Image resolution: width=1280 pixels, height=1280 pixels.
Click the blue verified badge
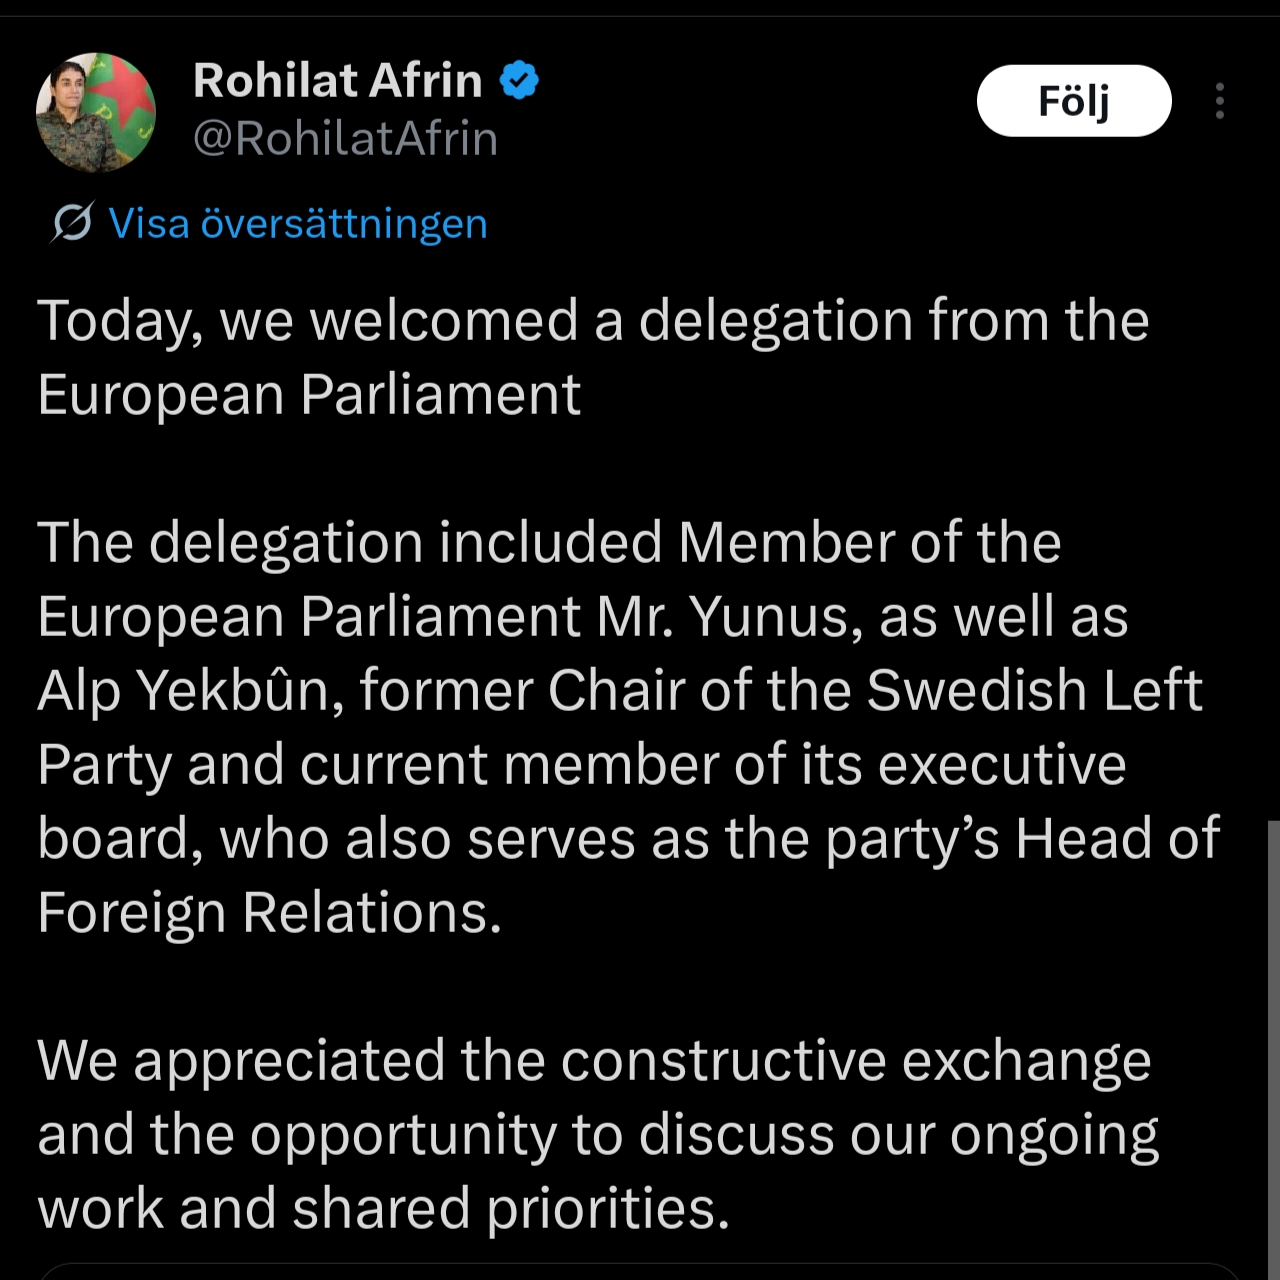pyautogui.click(x=519, y=80)
